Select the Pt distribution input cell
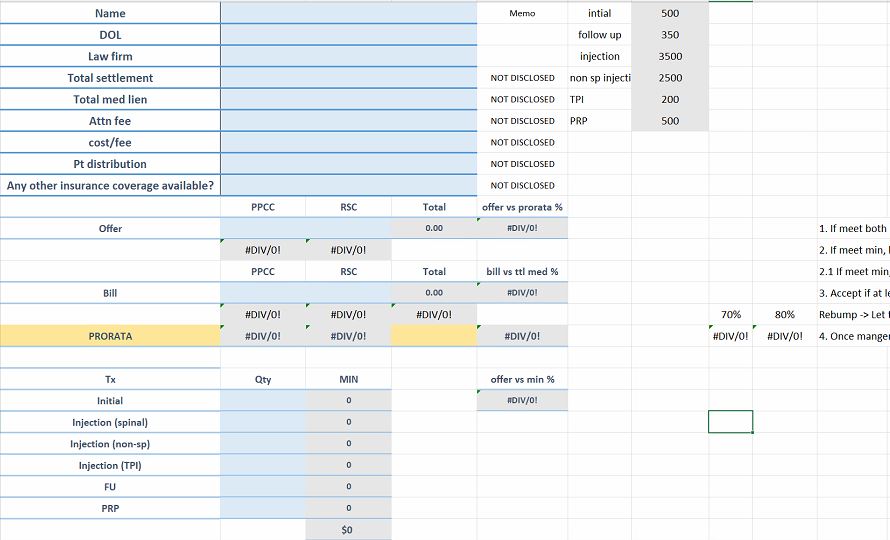This screenshot has height=540, width=890. coord(349,164)
